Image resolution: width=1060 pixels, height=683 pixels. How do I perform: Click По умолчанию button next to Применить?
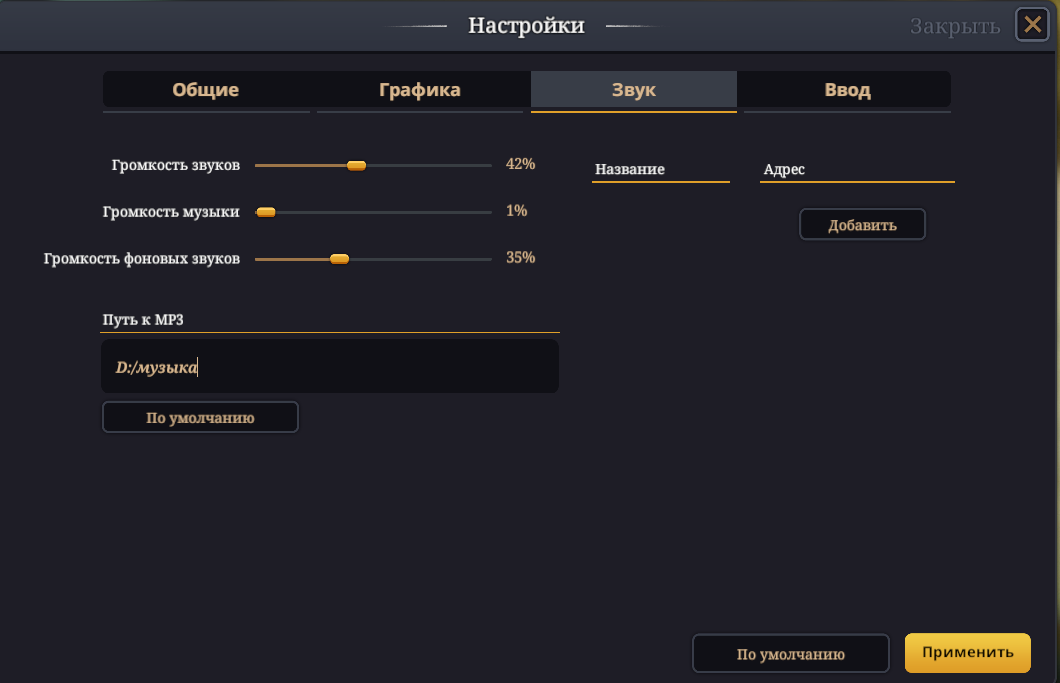point(790,654)
